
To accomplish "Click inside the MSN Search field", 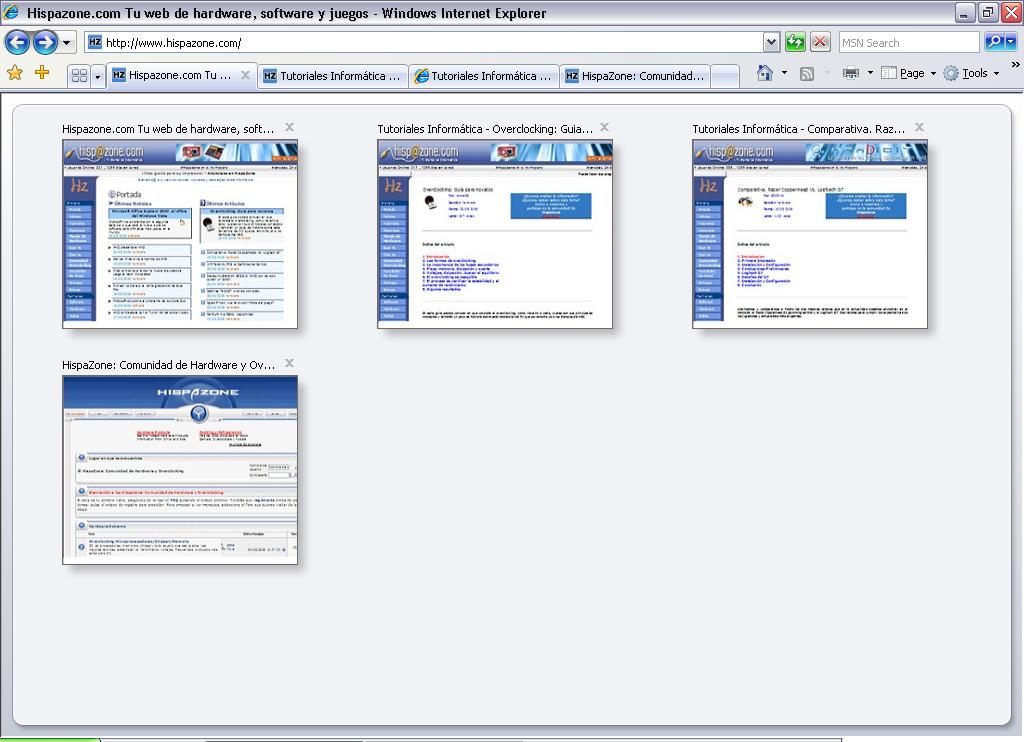I will click(907, 42).
